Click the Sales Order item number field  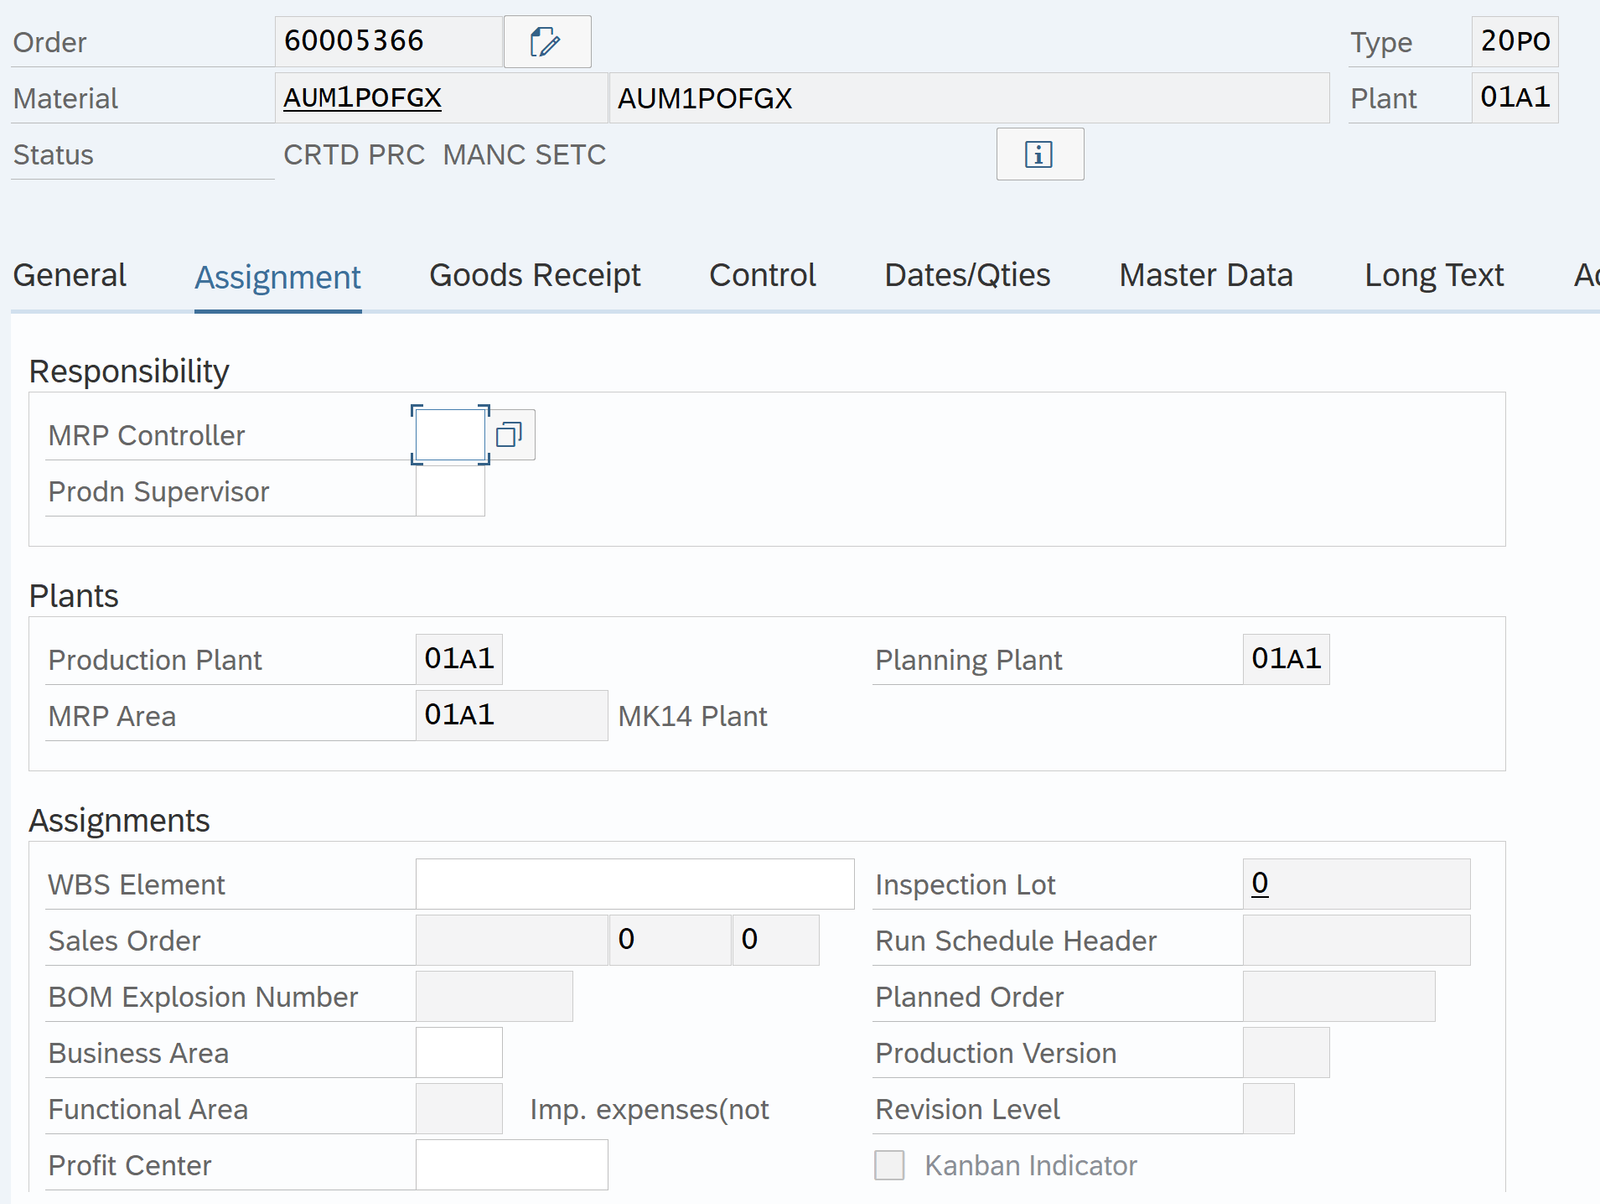coord(669,940)
